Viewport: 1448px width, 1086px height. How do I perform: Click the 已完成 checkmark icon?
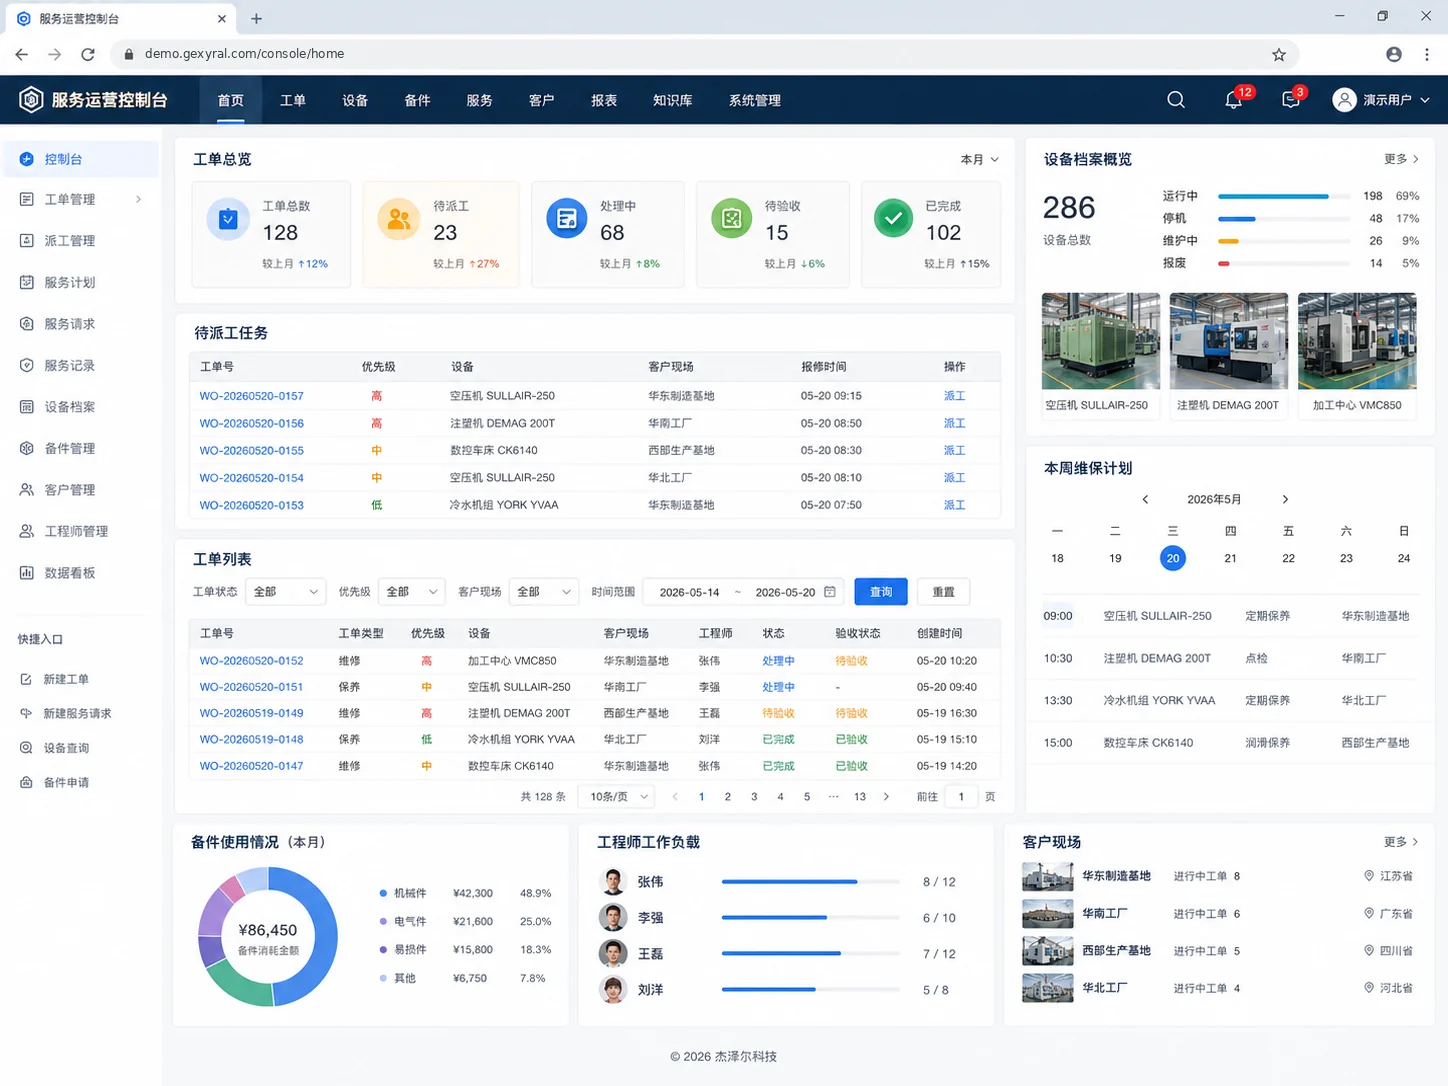tap(893, 219)
